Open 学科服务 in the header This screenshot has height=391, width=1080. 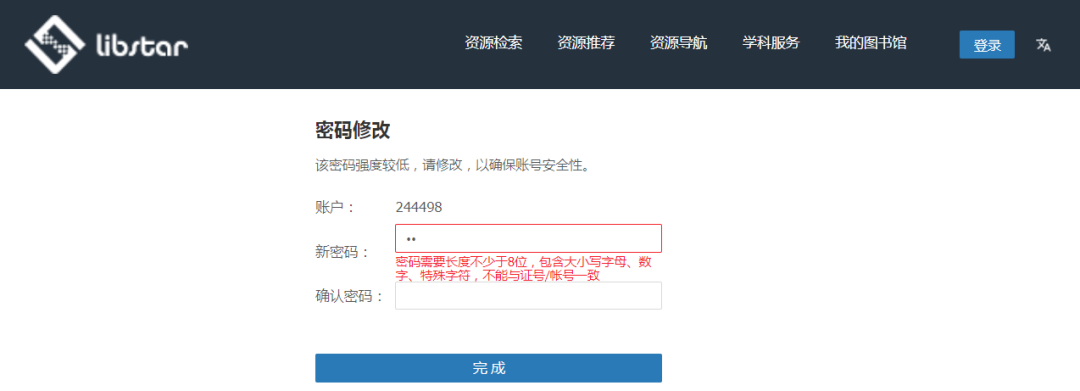771,43
